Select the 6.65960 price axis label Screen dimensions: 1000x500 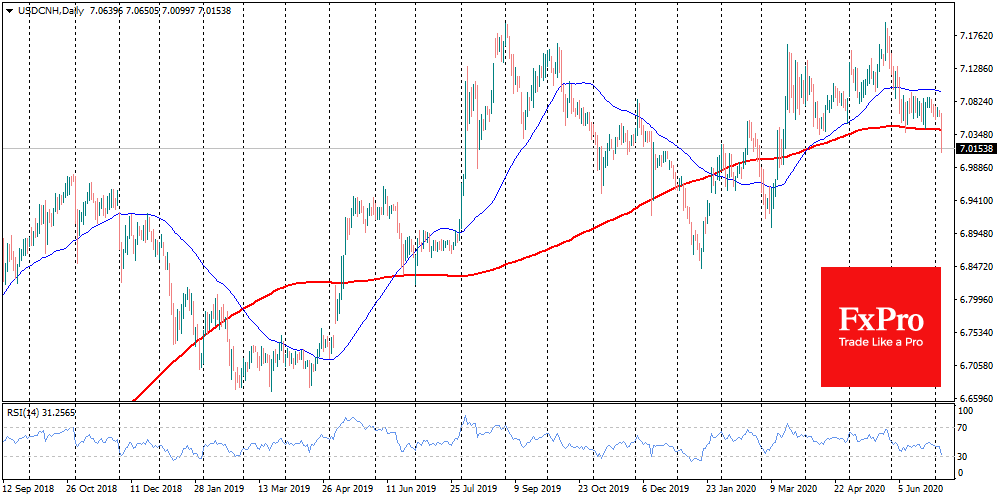975,398
